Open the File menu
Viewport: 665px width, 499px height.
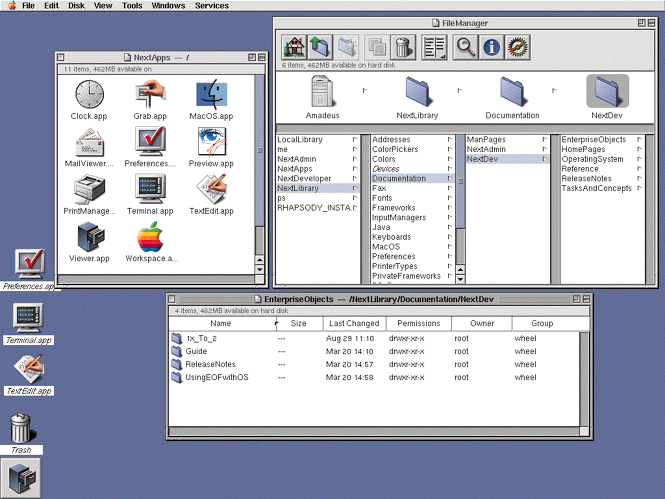pyautogui.click(x=28, y=6)
